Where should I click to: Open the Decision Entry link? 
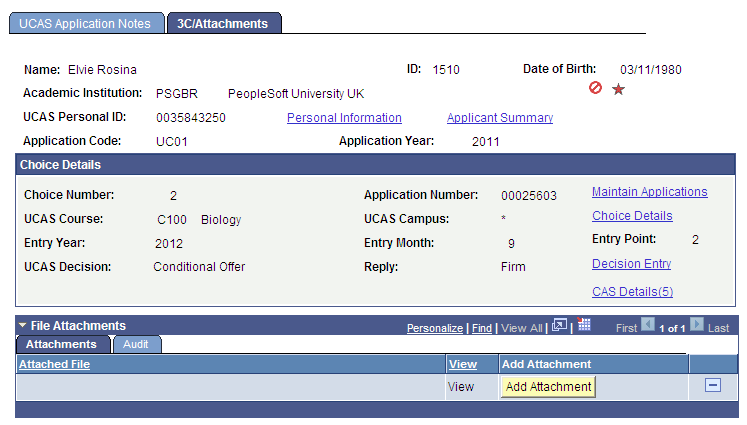631,263
